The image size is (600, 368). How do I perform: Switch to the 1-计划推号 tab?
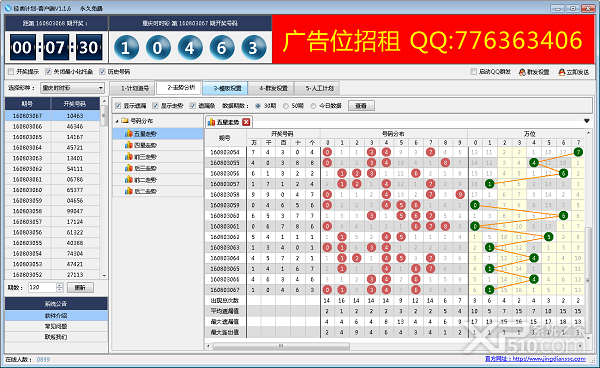(132, 88)
